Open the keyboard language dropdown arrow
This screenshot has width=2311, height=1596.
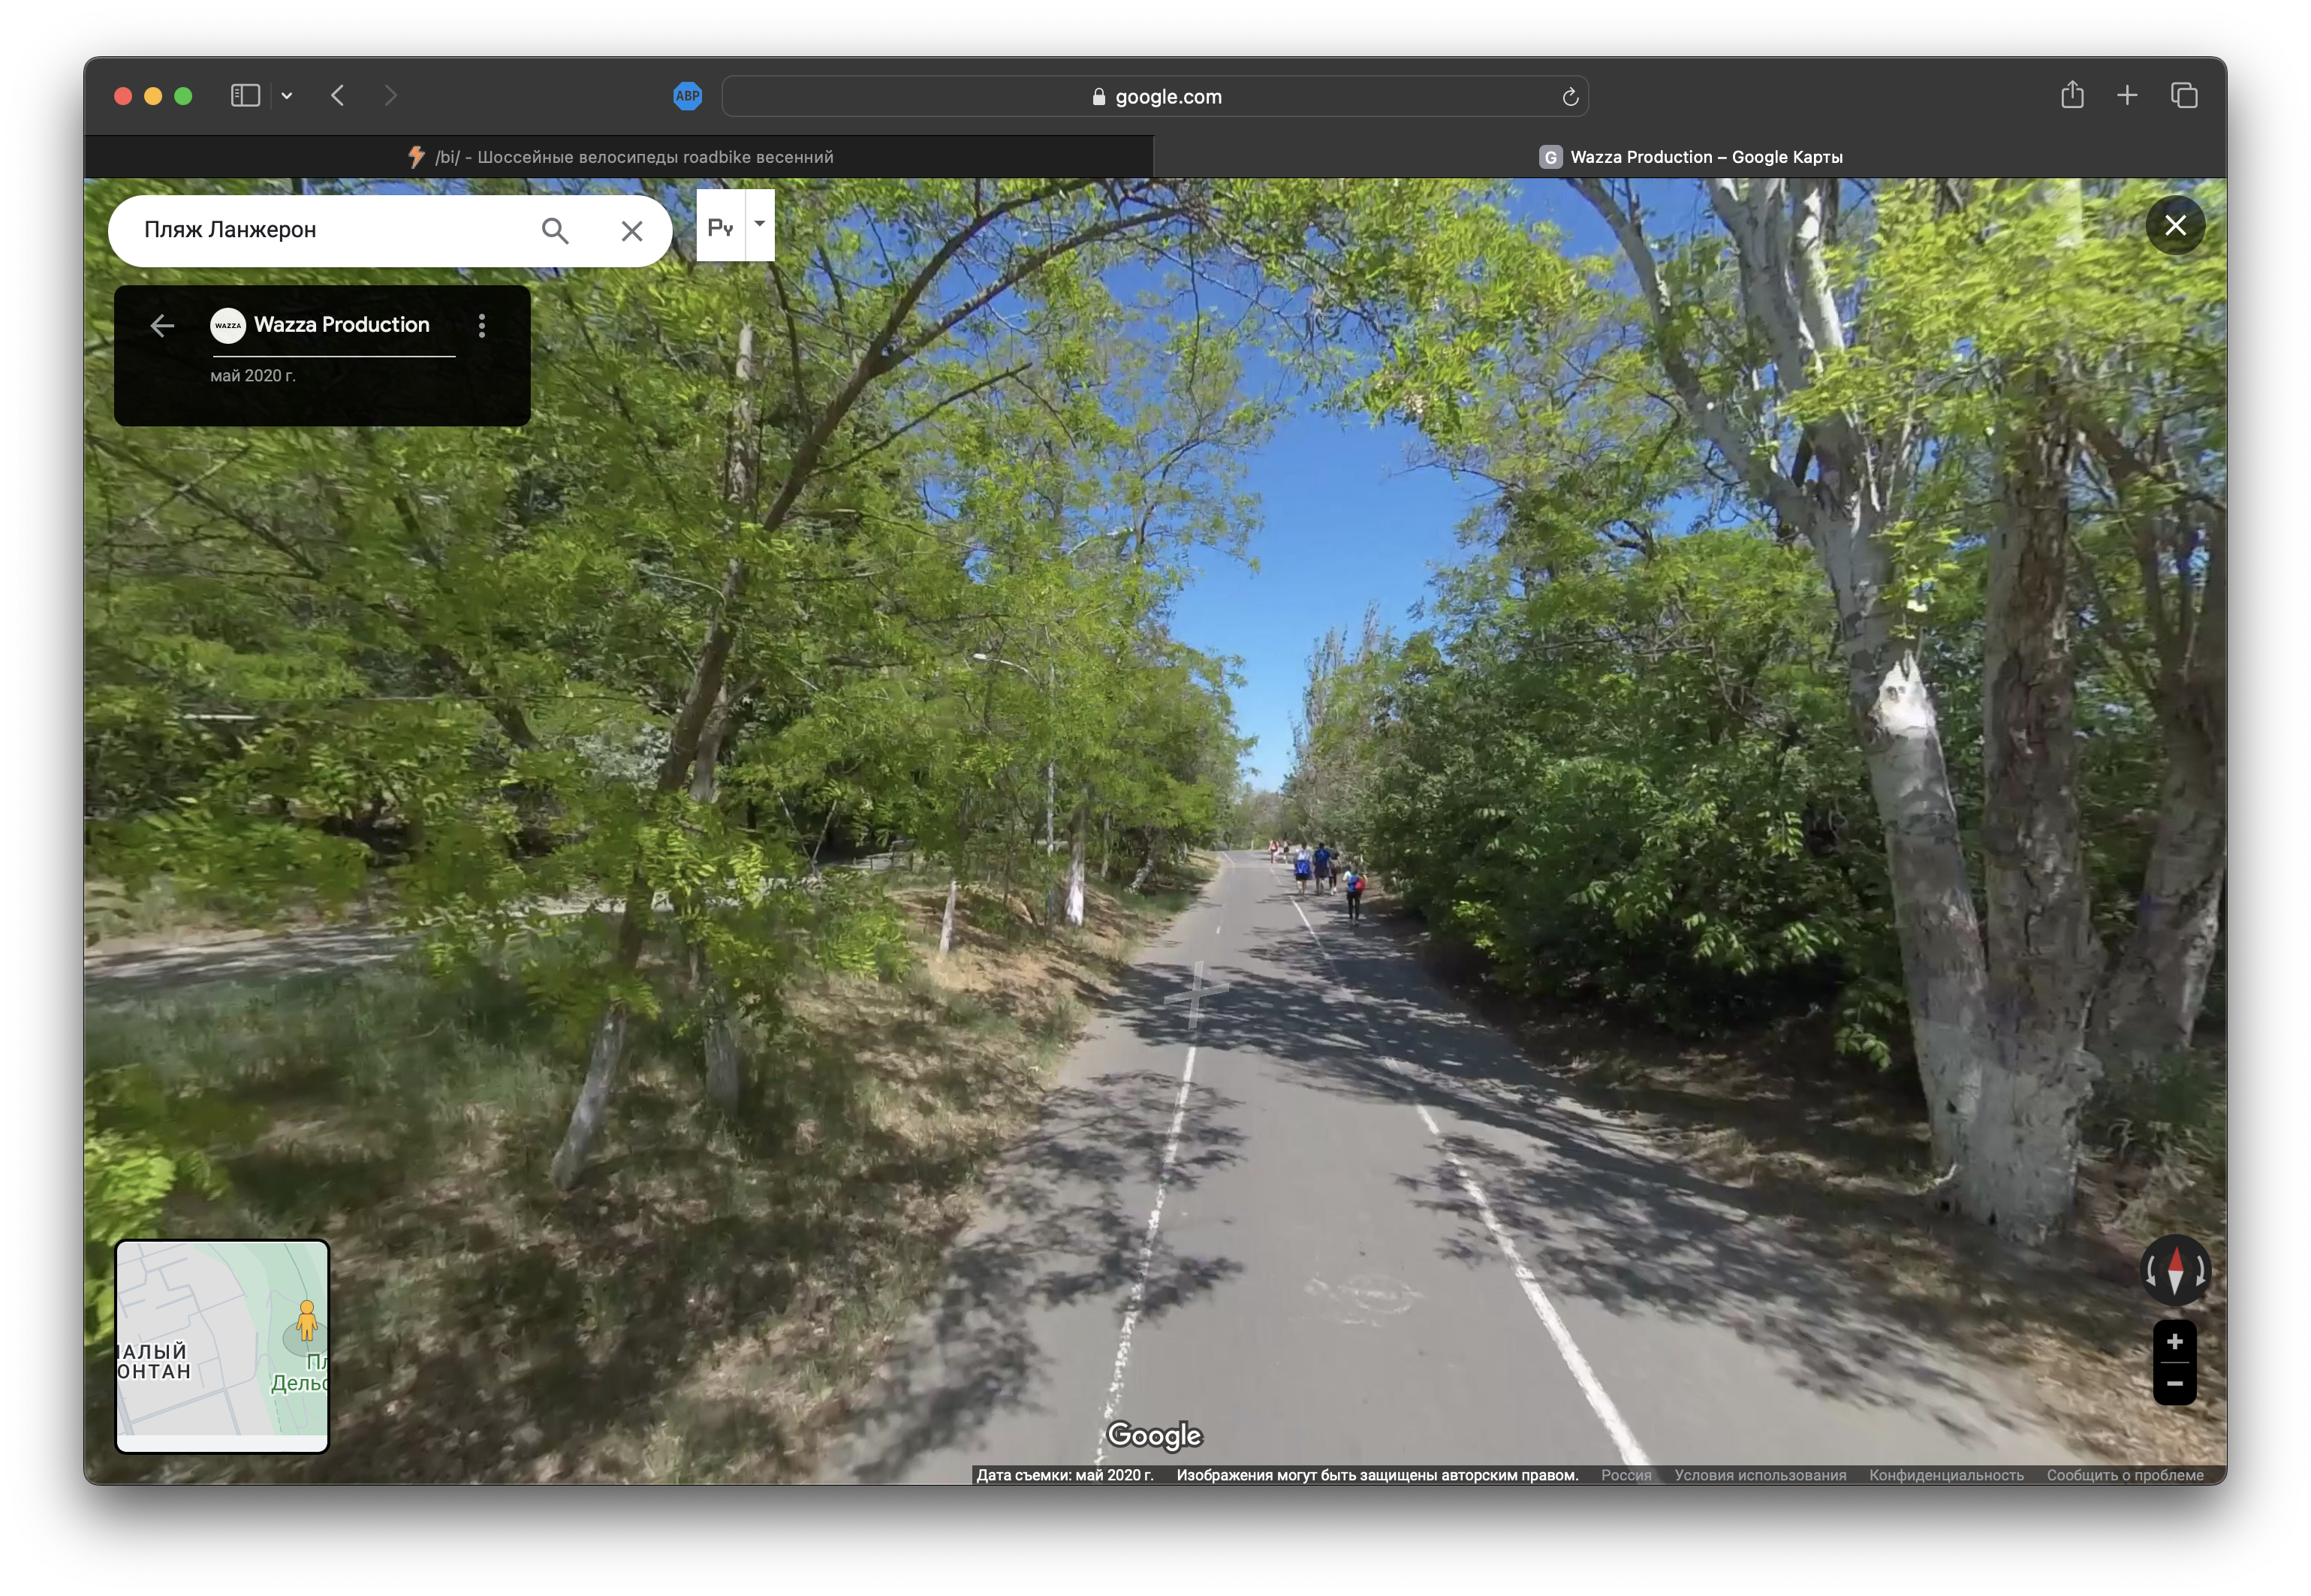click(760, 225)
